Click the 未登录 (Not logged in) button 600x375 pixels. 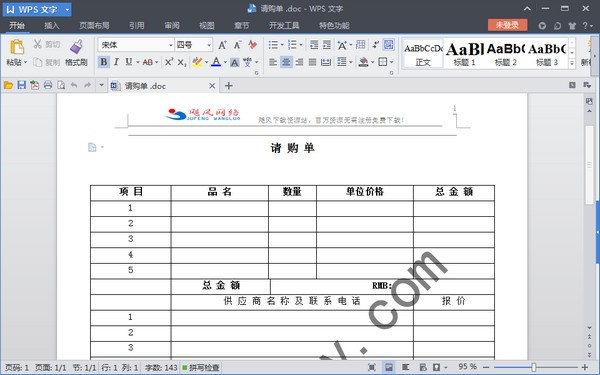(507, 25)
